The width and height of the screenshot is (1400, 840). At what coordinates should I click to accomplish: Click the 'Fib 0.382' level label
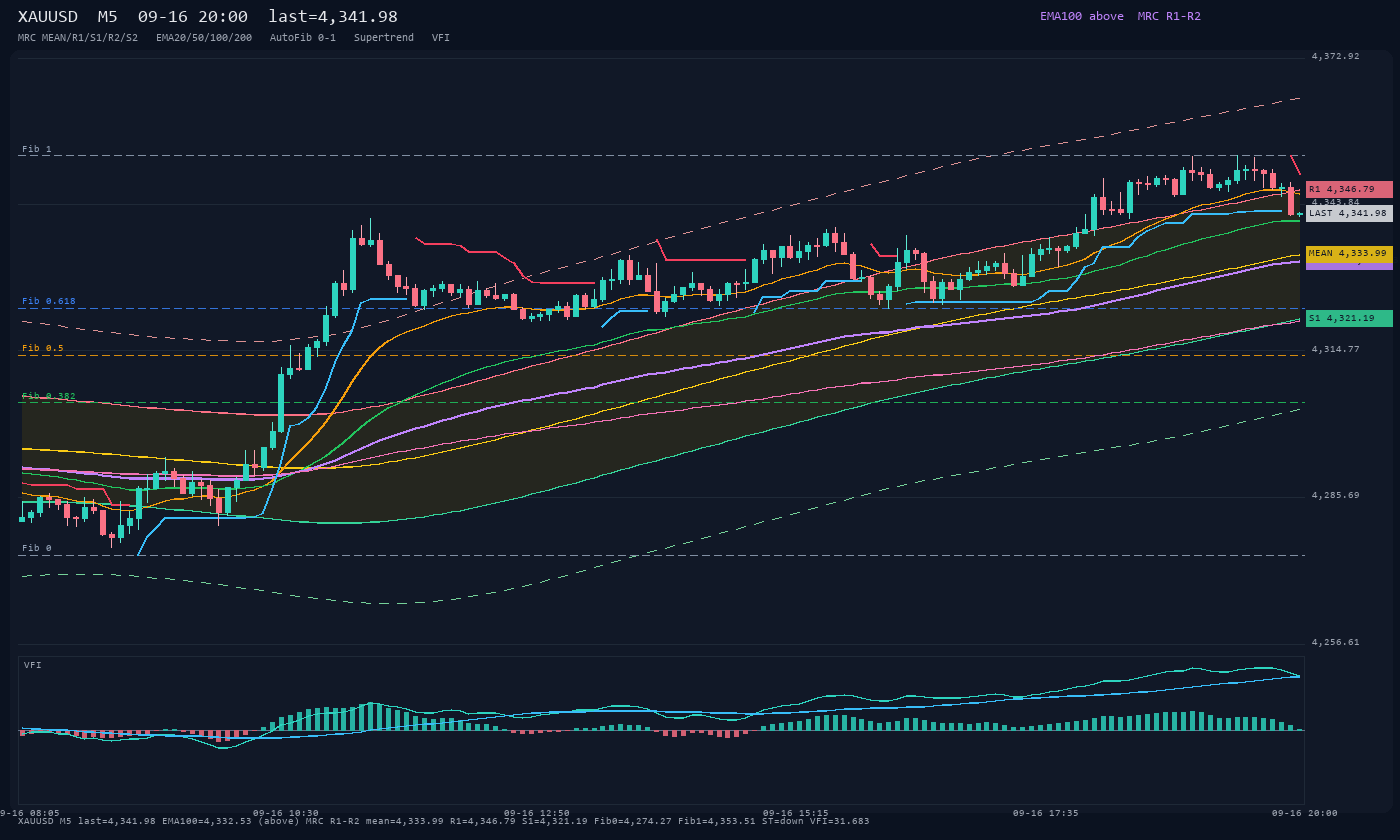[x=49, y=396]
